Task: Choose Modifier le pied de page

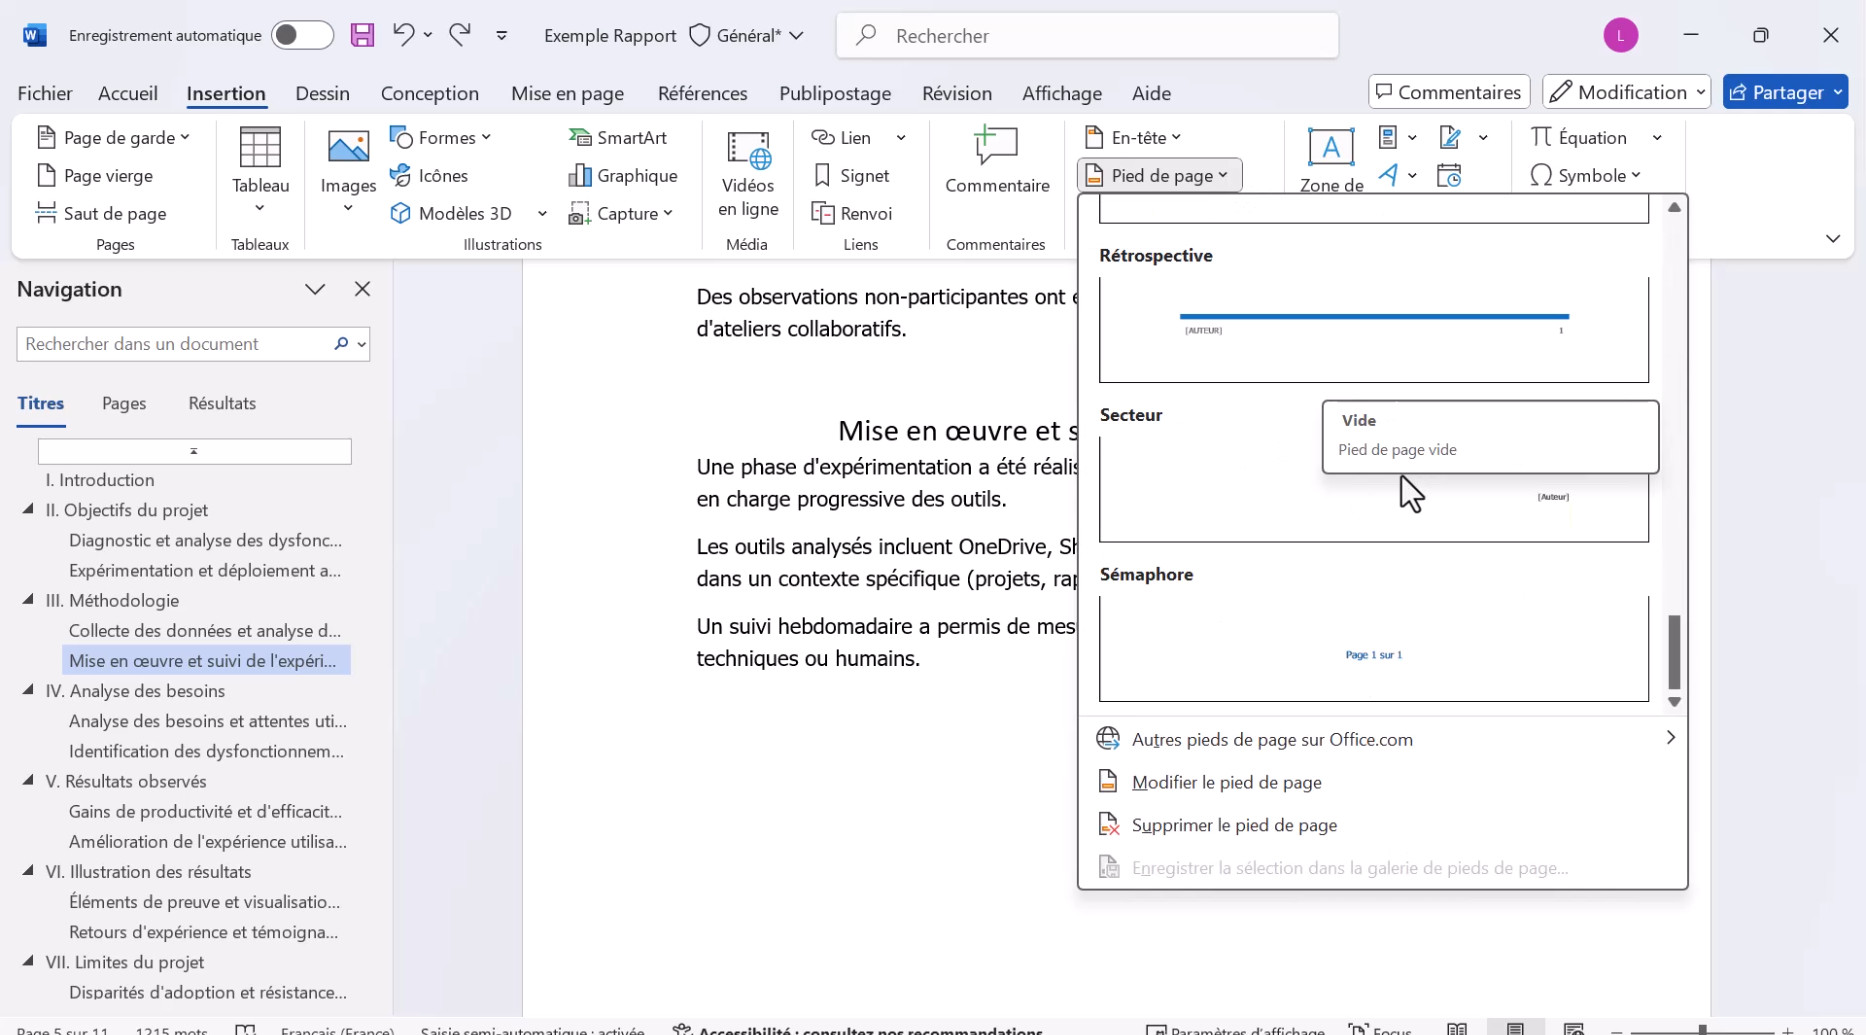Action: click(x=1382, y=782)
